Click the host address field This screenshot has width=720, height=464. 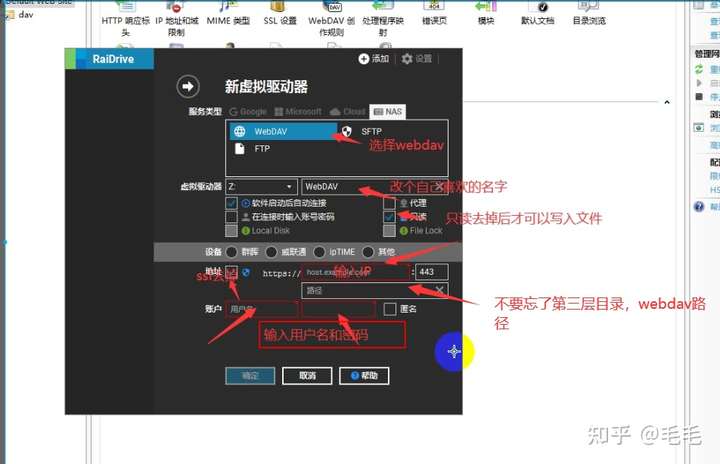(355, 272)
